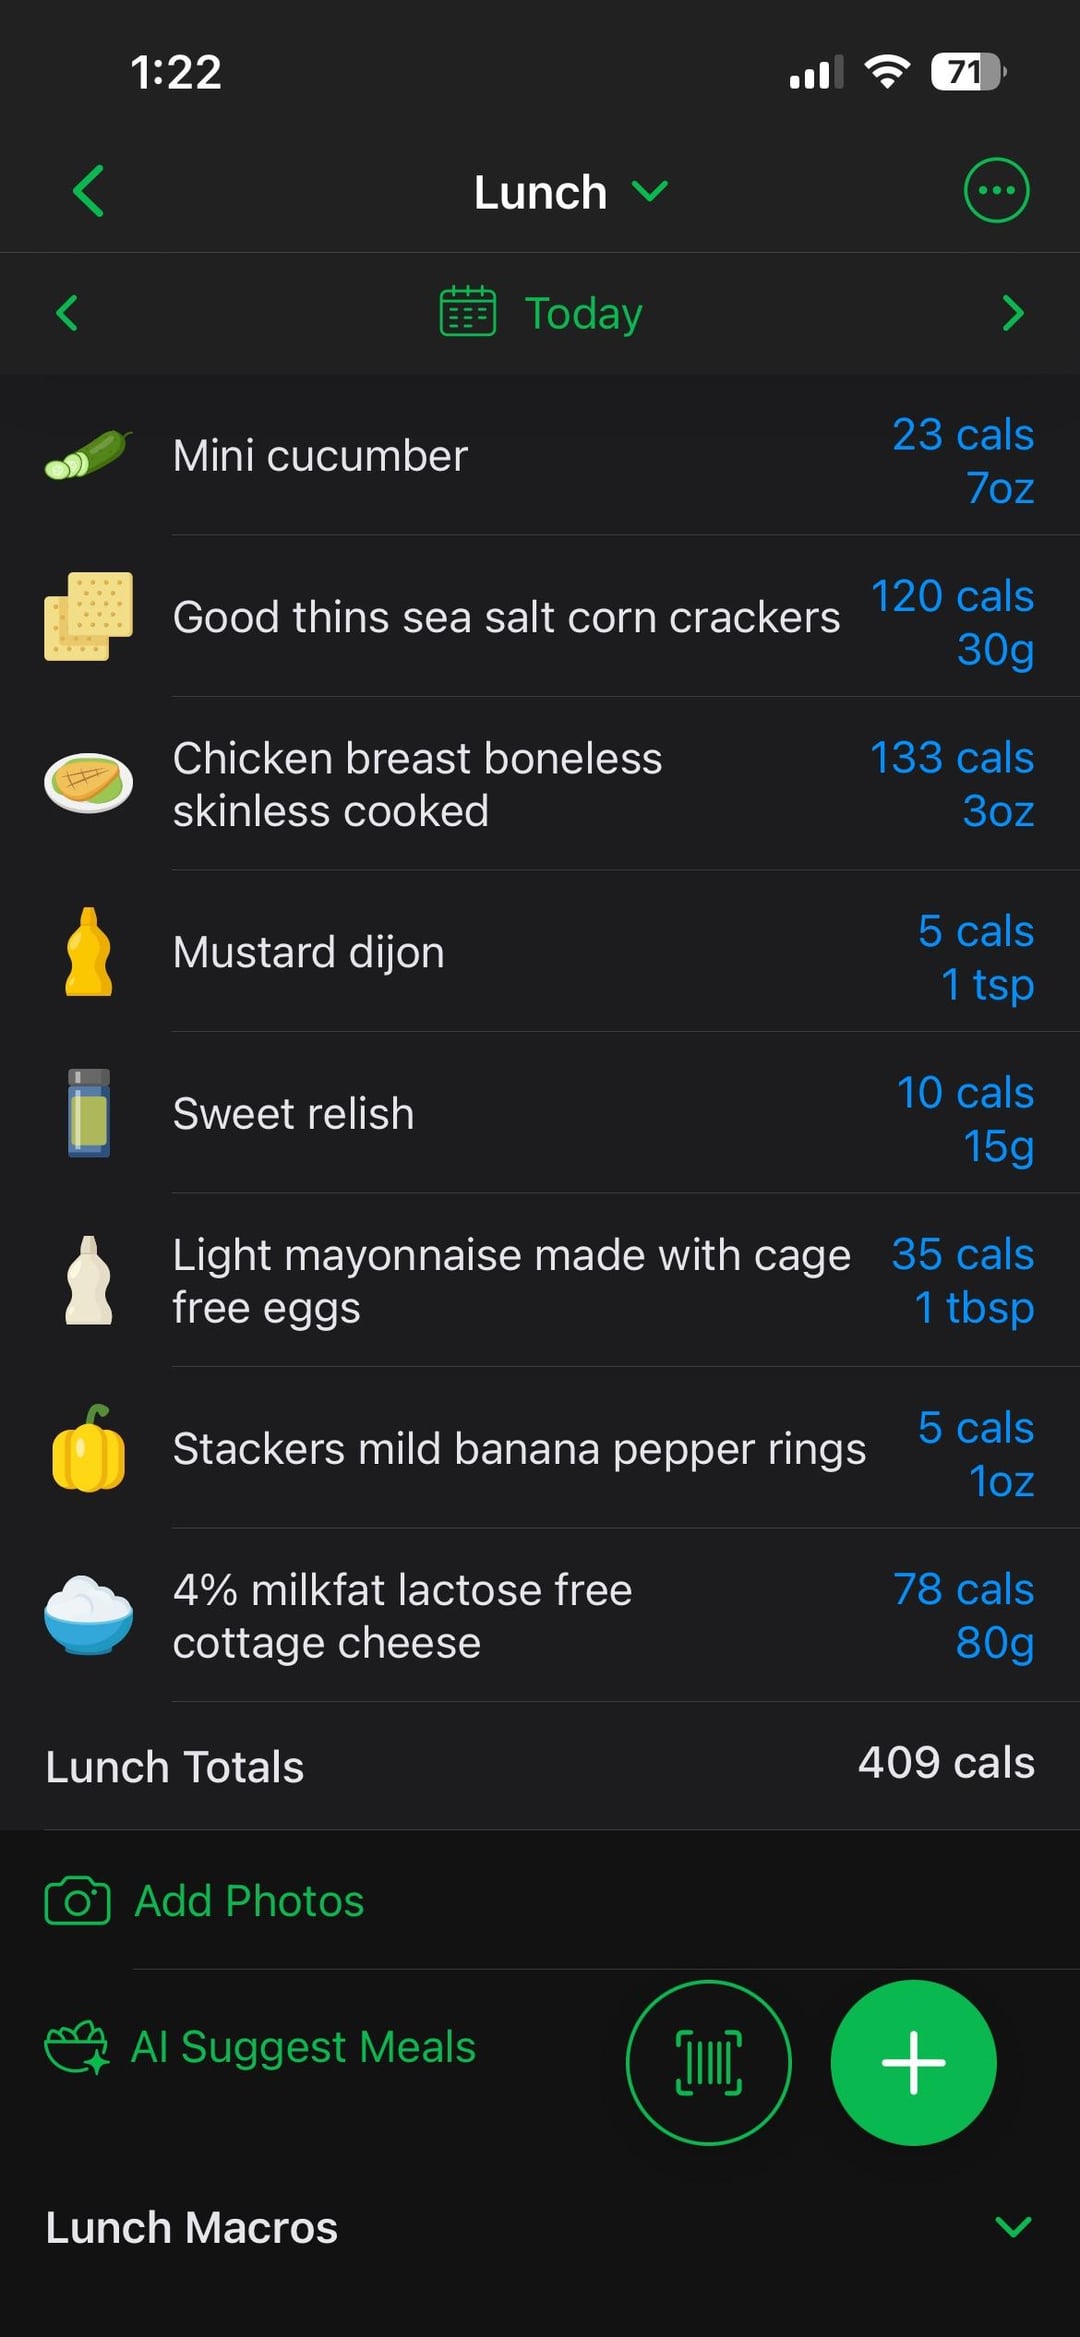
Task: Go to the previous day
Action: click(x=67, y=313)
